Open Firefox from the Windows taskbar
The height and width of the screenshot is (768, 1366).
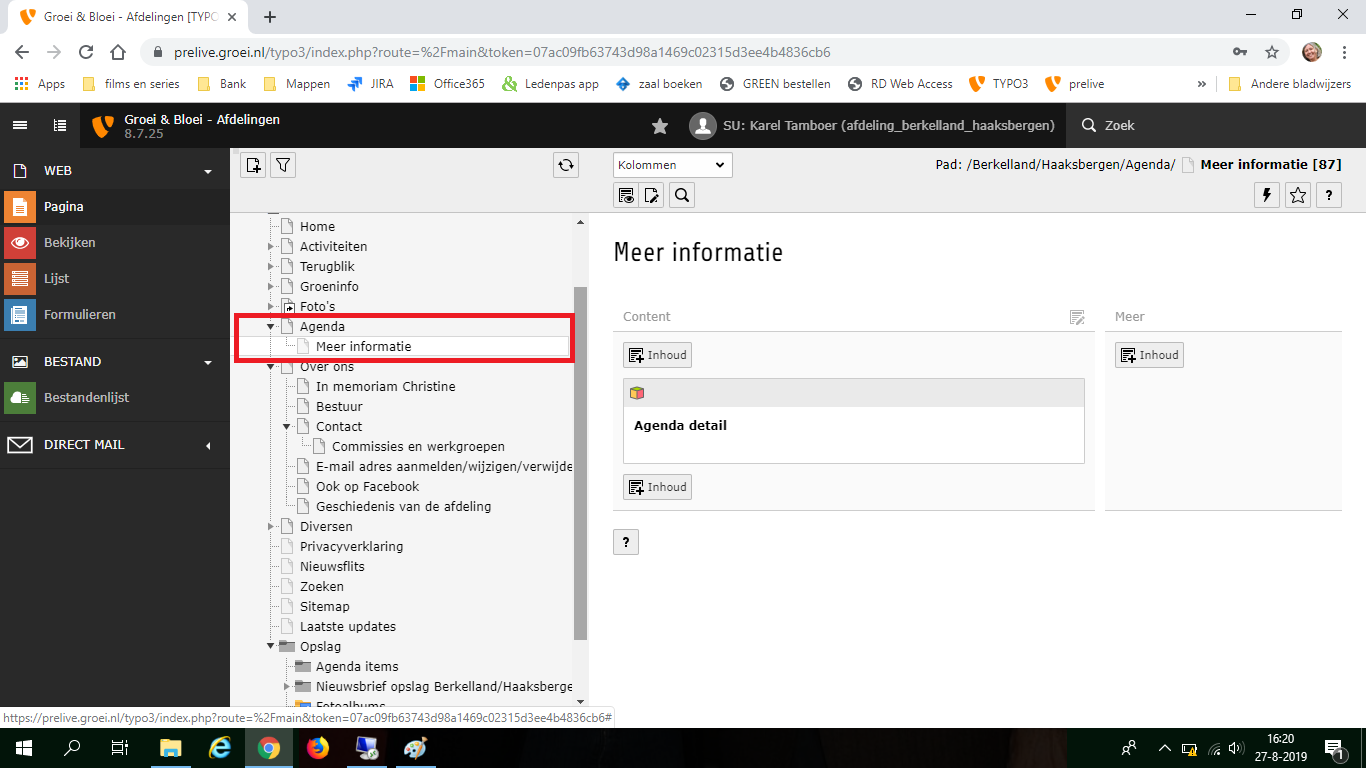pos(317,748)
